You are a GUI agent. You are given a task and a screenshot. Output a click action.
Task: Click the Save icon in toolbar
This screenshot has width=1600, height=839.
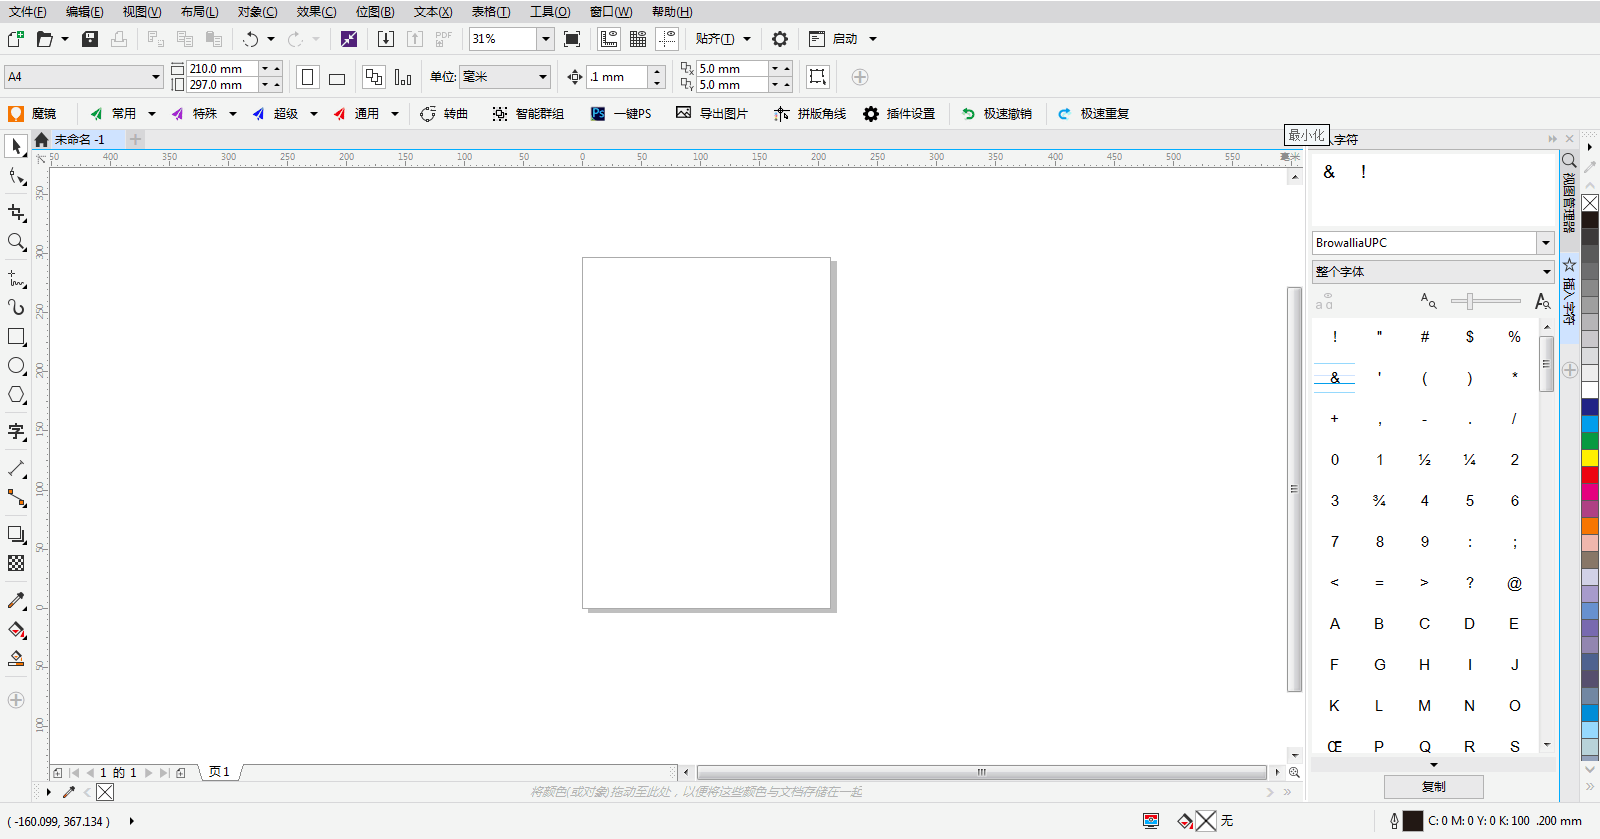pos(90,39)
